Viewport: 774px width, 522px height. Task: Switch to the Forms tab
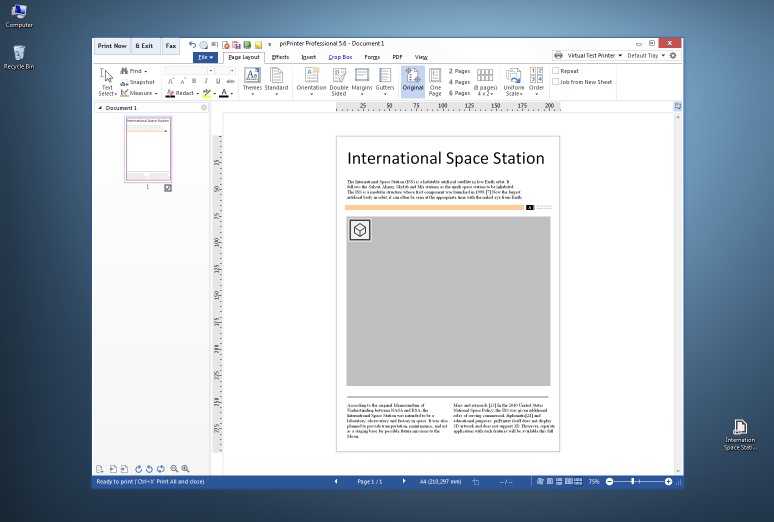372,57
